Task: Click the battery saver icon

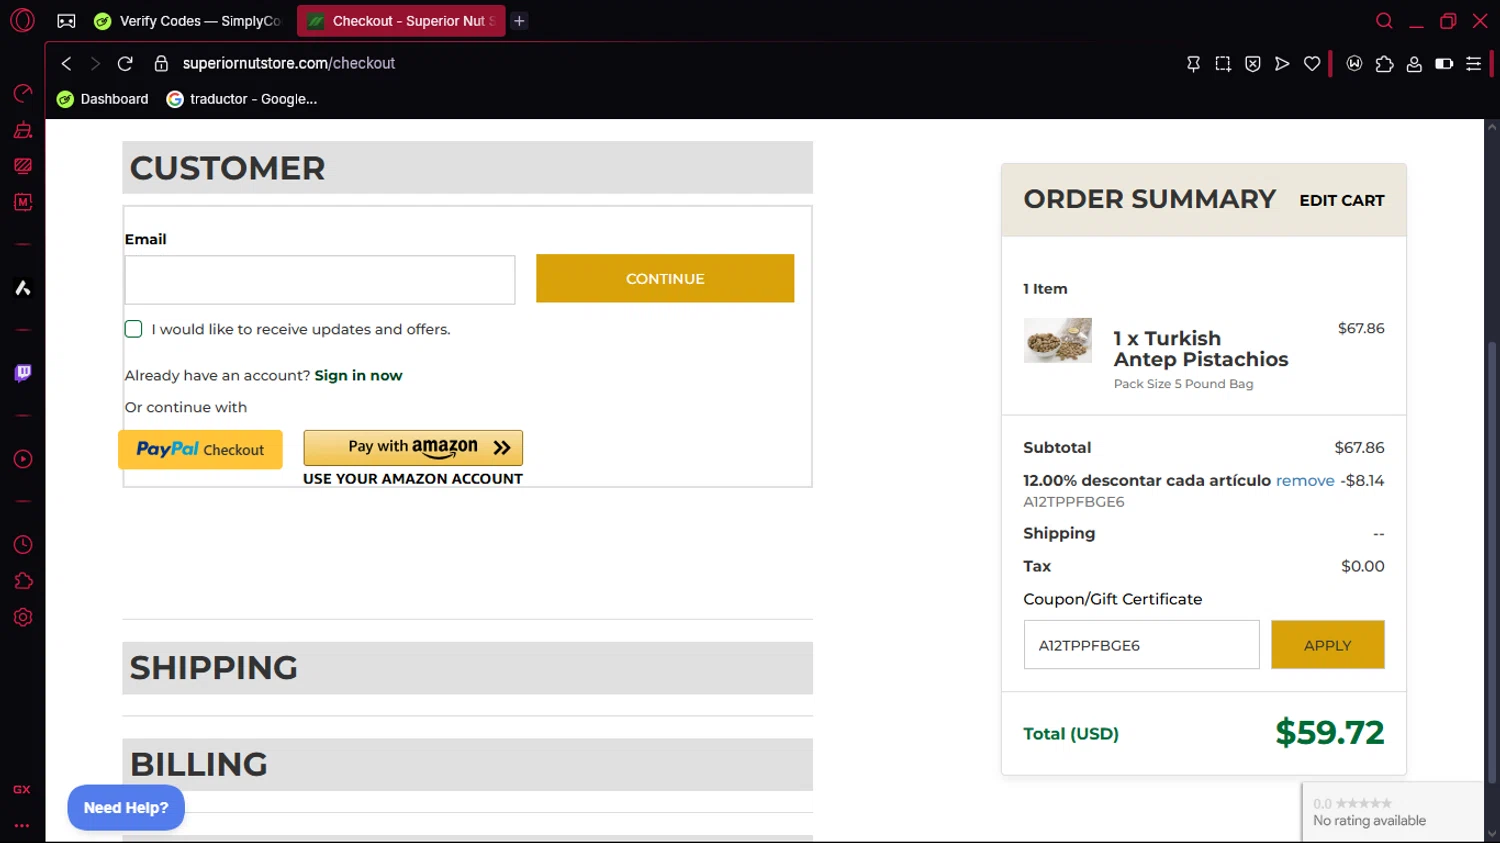Action: coord(1444,63)
